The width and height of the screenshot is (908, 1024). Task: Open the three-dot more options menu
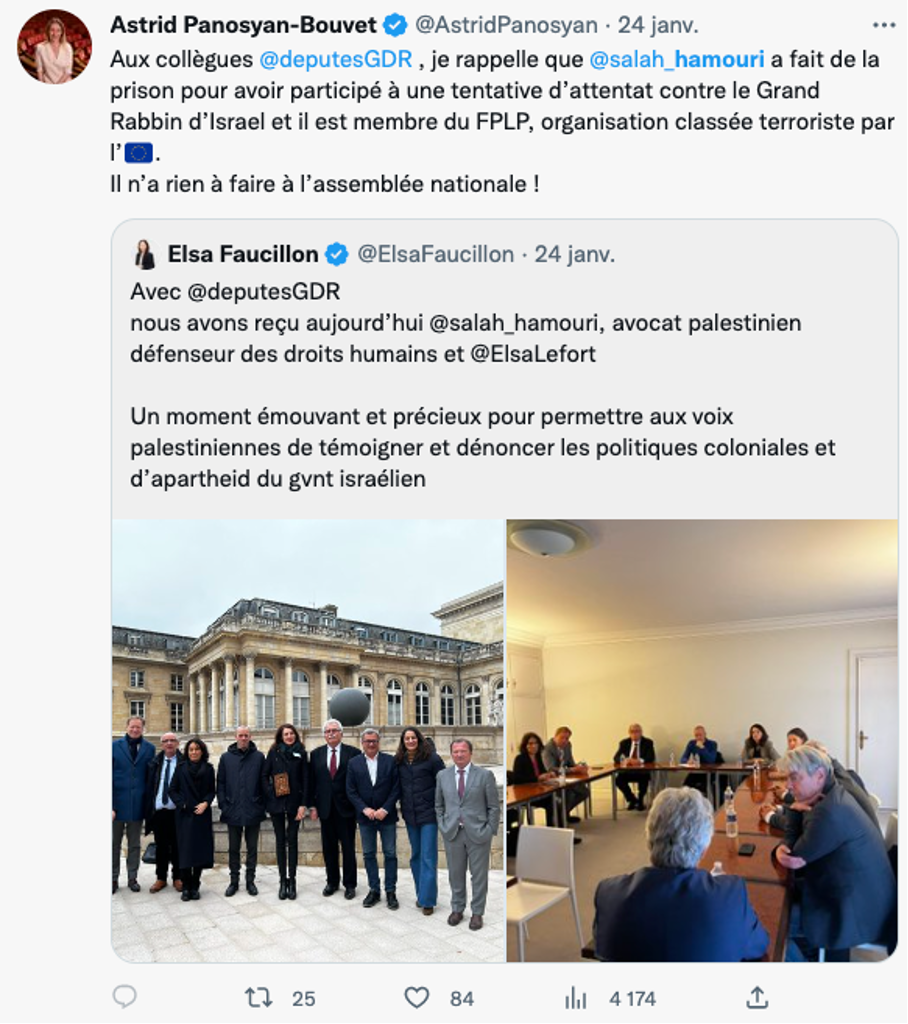tap(884, 25)
